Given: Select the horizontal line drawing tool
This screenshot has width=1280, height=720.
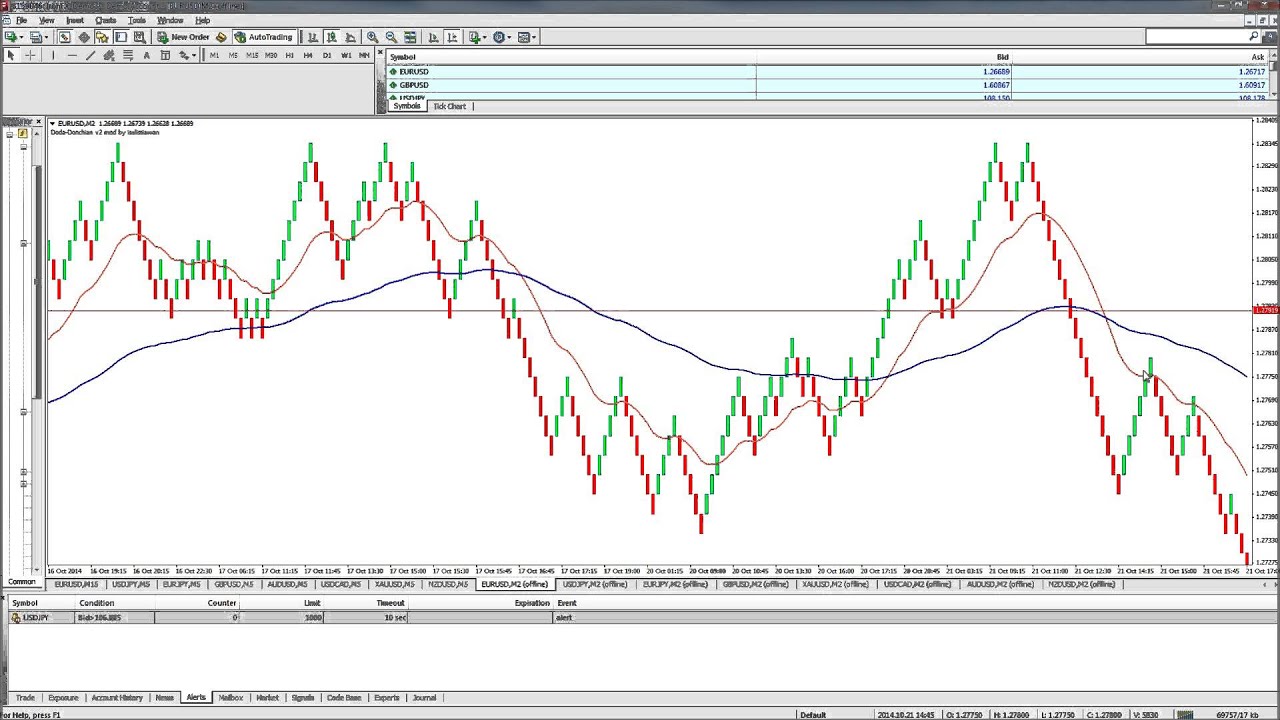Looking at the screenshot, I should pos(72,55).
